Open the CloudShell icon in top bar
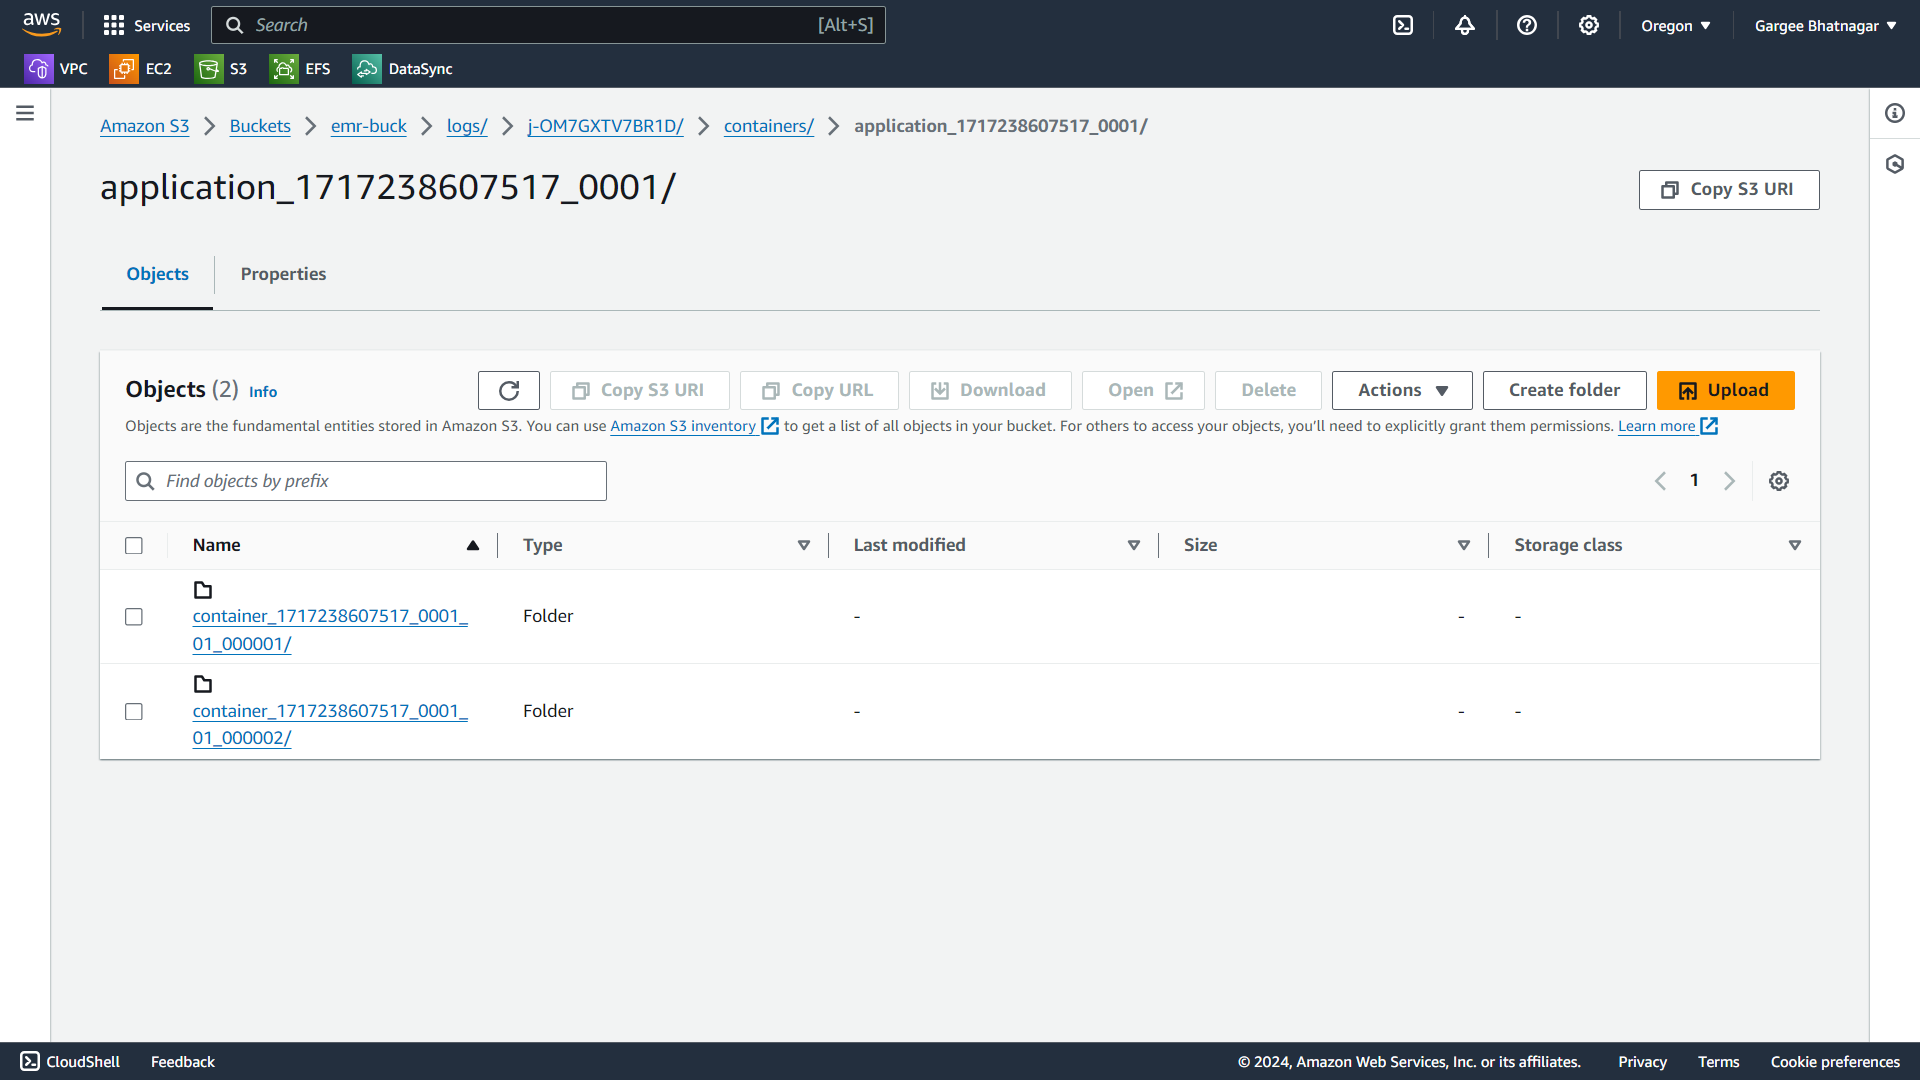This screenshot has height=1080, width=1920. (x=1403, y=25)
